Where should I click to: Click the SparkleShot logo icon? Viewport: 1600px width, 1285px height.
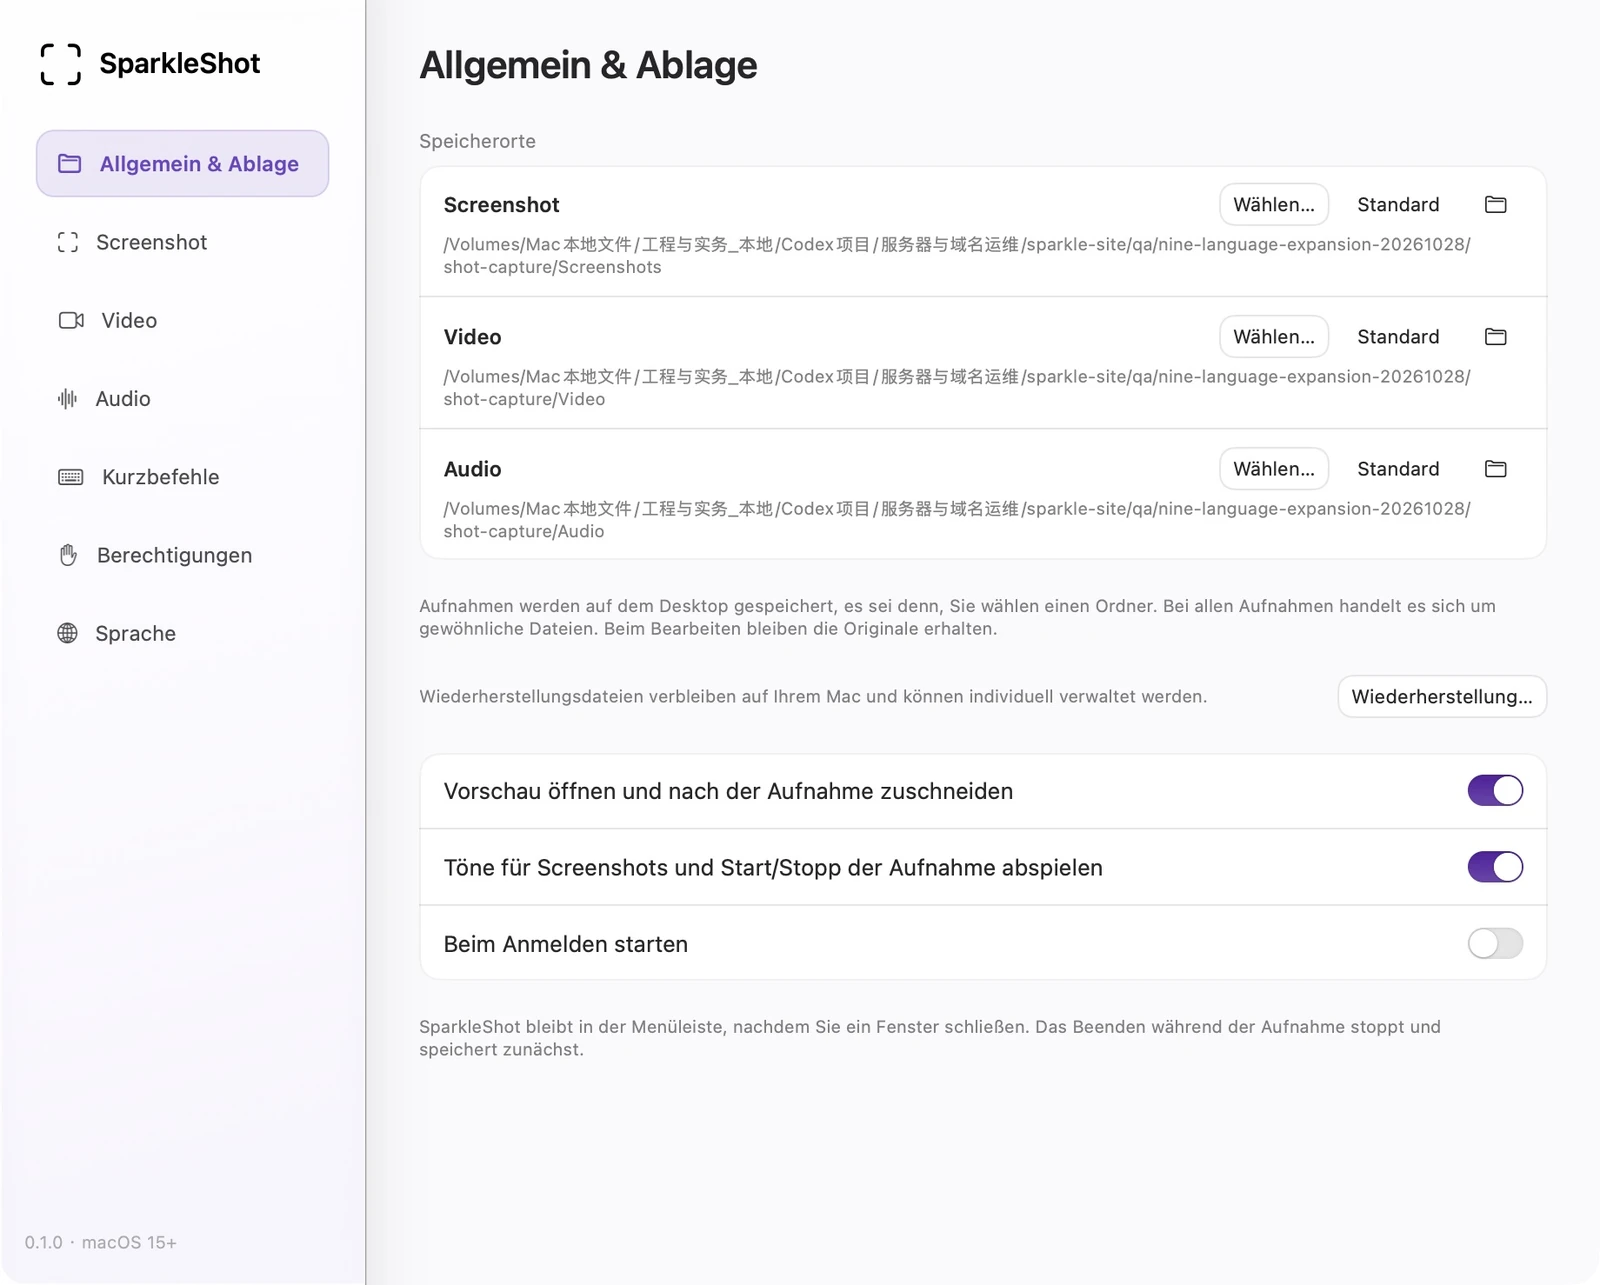pyautogui.click(x=60, y=64)
